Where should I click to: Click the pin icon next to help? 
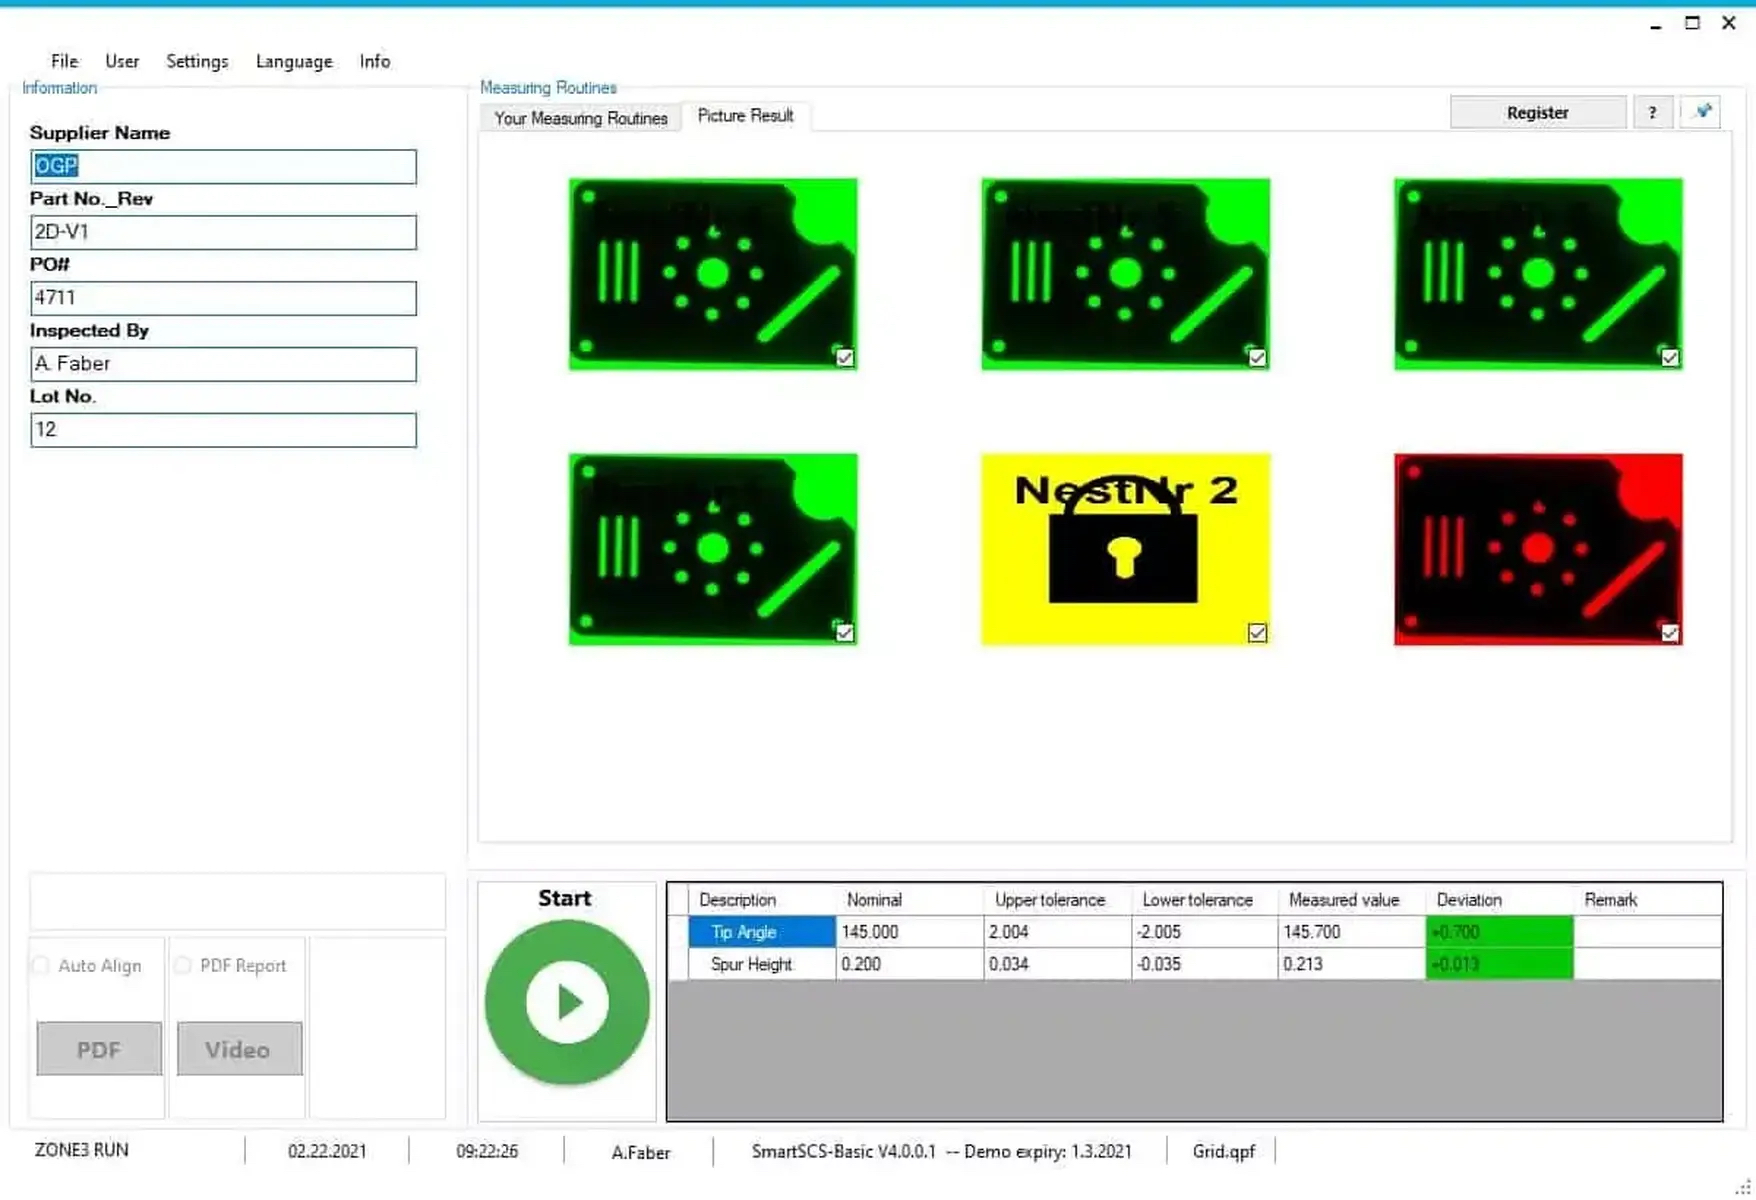coord(1701,112)
